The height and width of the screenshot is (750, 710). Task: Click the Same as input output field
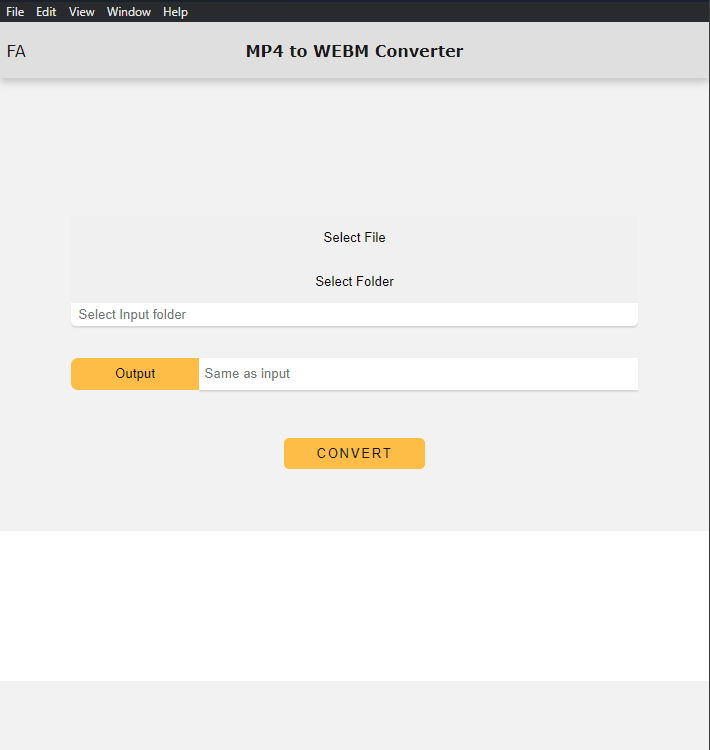(x=417, y=374)
